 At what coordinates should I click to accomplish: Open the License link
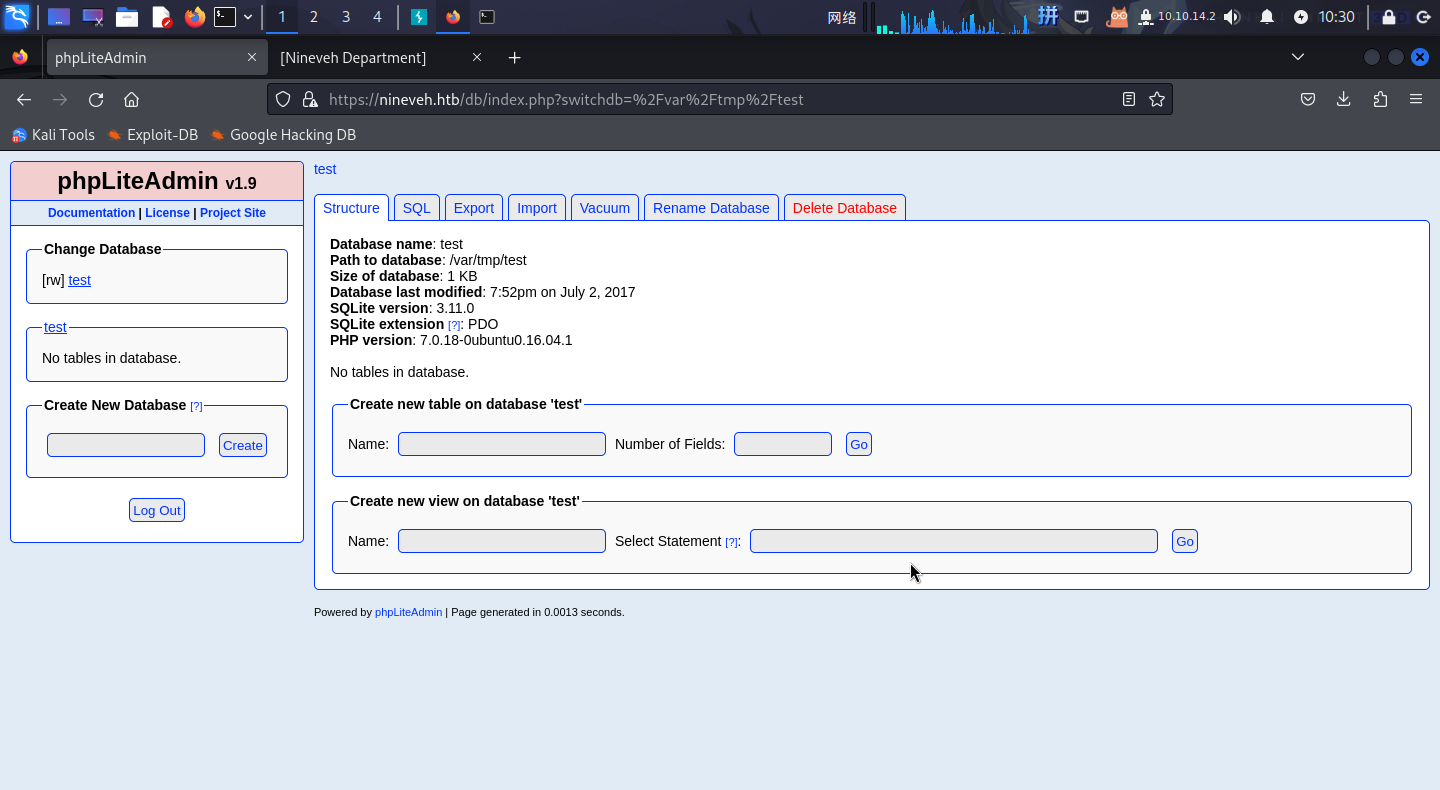coord(167,213)
